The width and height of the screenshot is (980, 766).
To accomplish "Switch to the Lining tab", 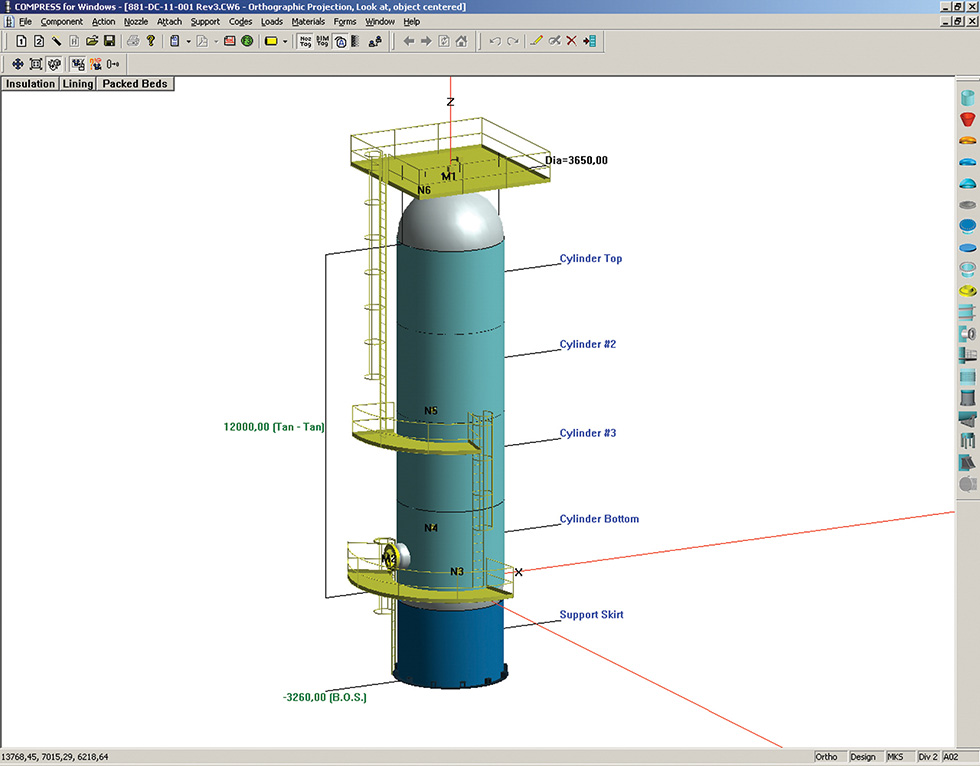I will coord(78,84).
